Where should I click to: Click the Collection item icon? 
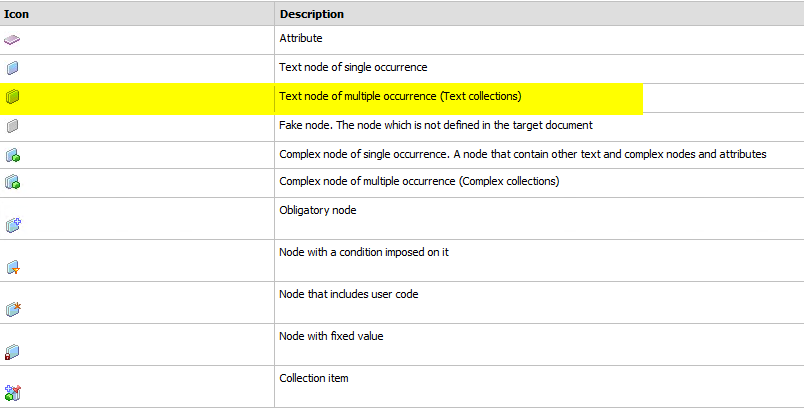(x=12, y=393)
